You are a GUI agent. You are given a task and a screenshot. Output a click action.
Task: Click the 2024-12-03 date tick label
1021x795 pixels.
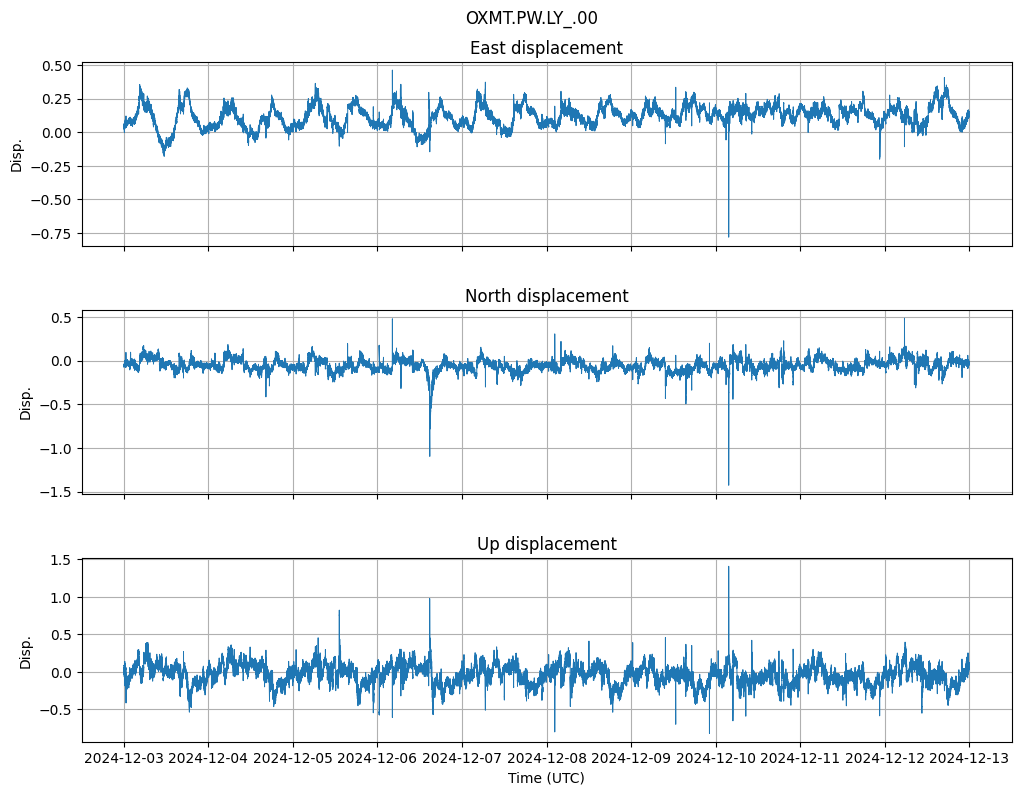tap(124, 758)
